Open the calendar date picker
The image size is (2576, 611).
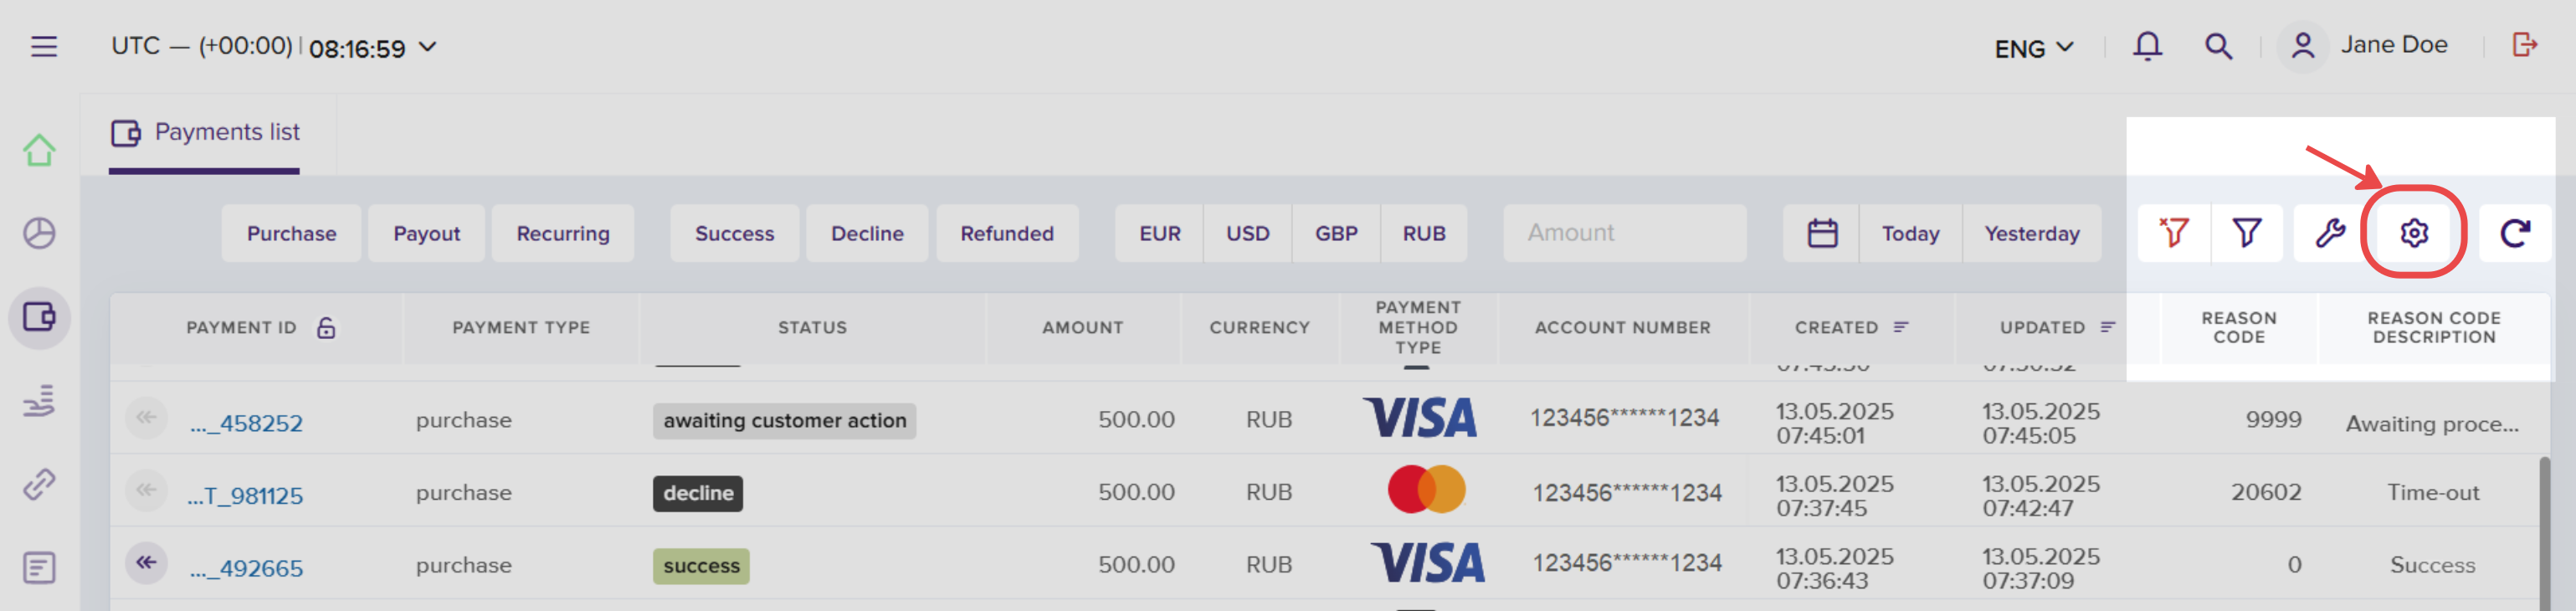coord(1822,233)
